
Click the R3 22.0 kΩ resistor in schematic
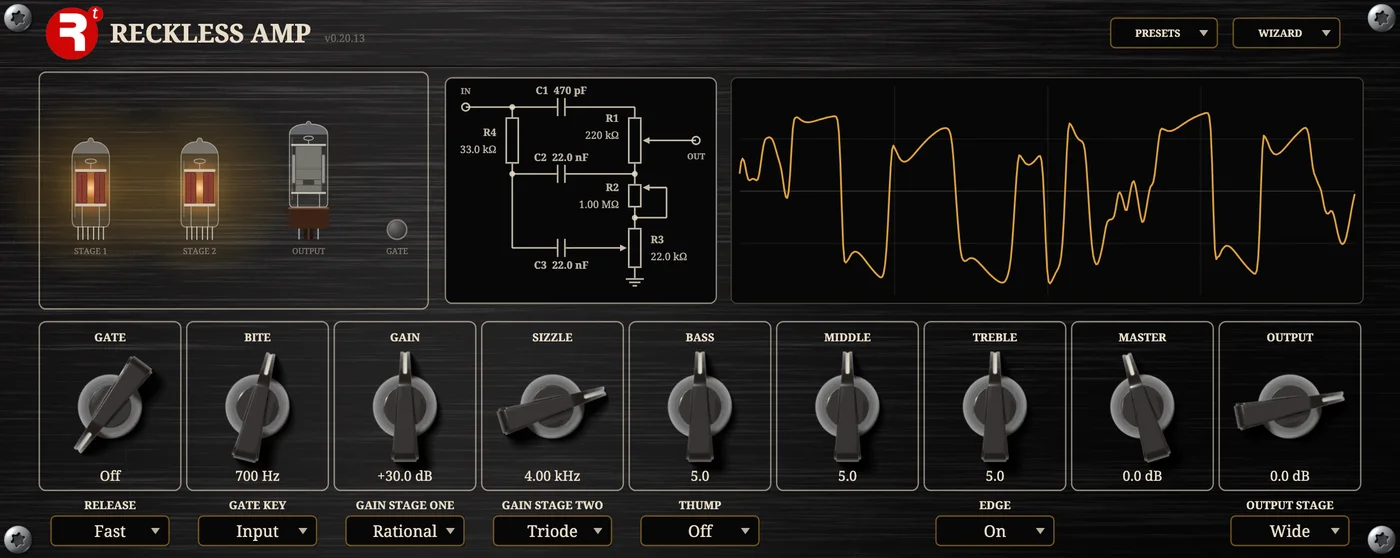coord(634,248)
